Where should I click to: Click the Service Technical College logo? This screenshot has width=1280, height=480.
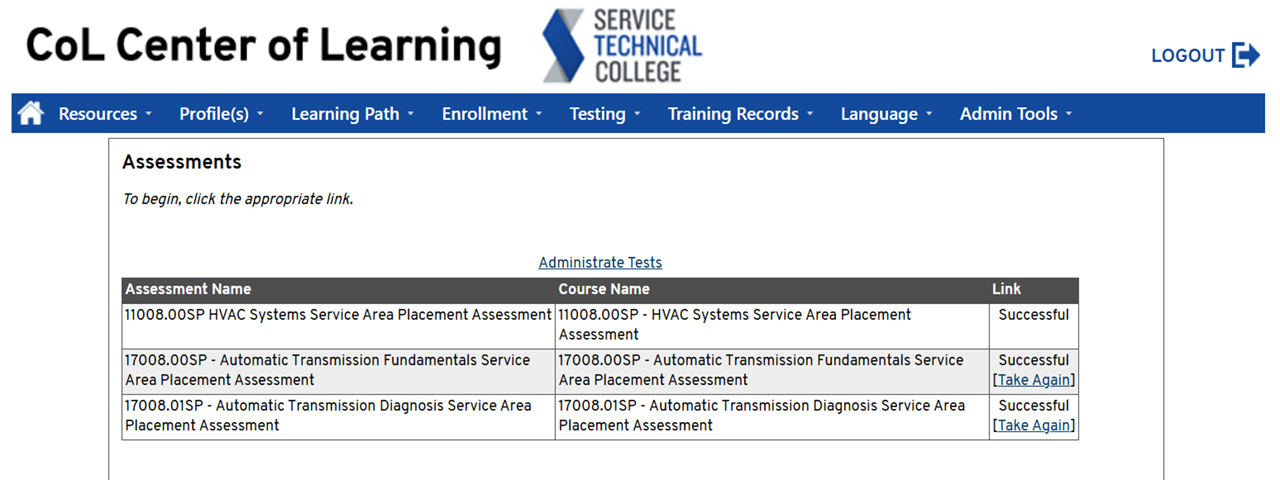coord(622,46)
